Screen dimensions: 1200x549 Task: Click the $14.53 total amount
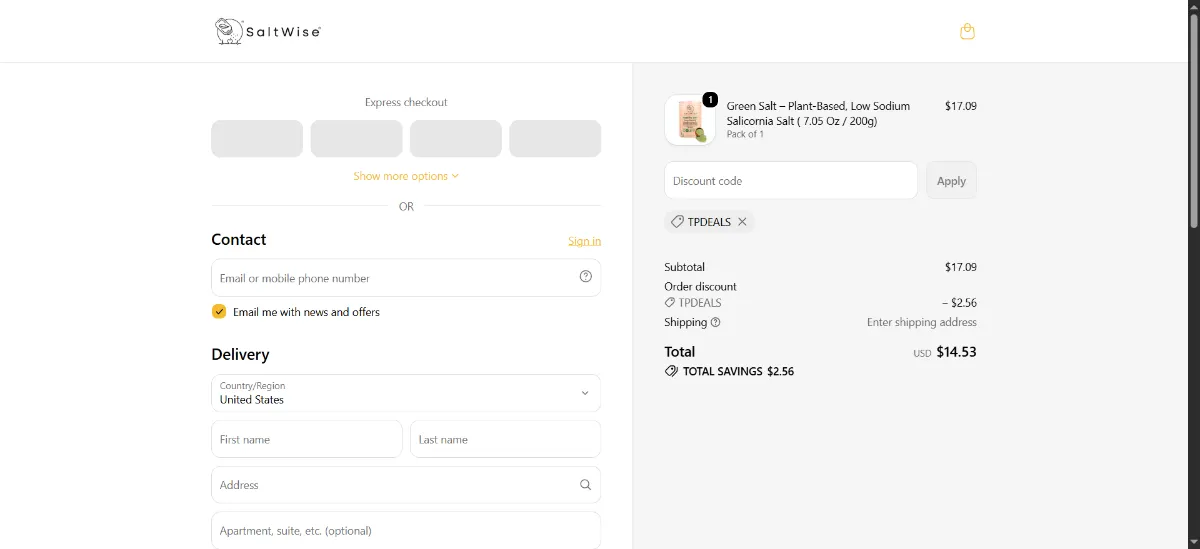click(x=956, y=352)
